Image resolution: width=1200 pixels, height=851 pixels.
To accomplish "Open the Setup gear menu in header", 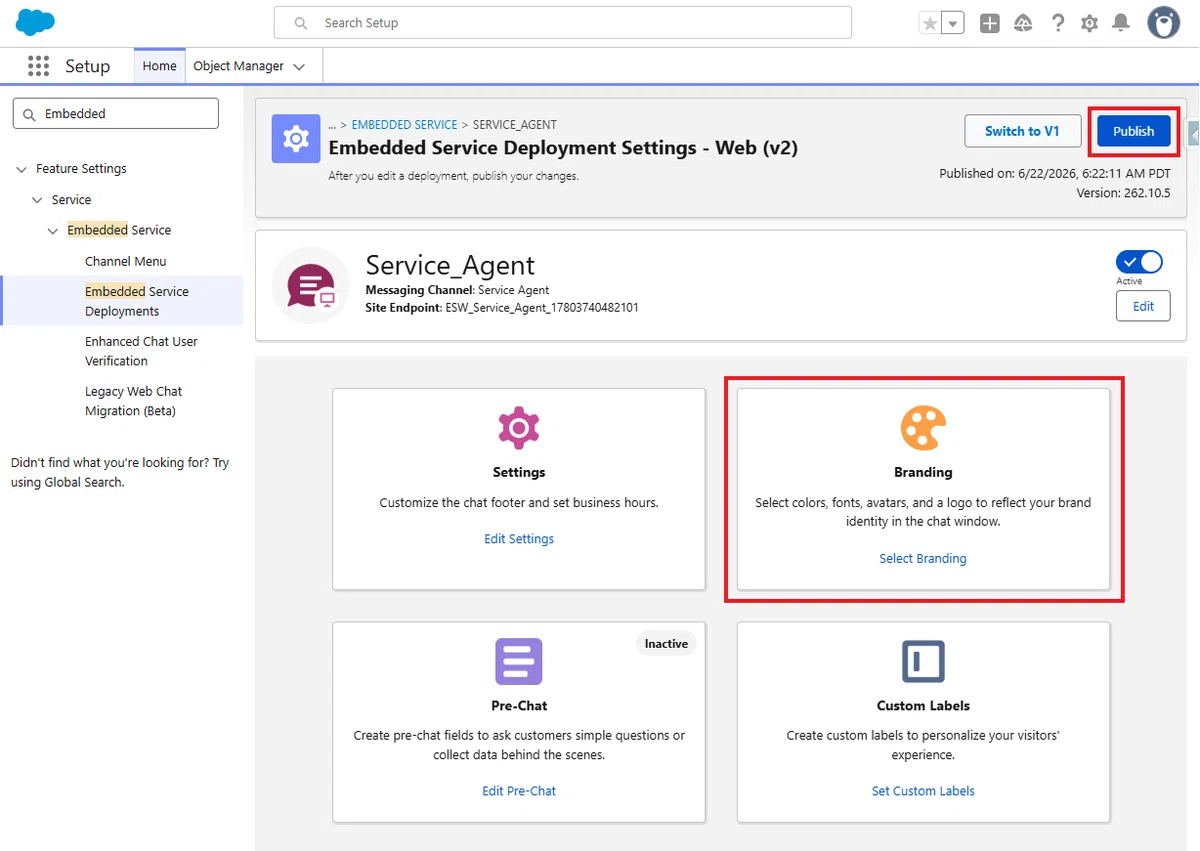I will point(1089,23).
